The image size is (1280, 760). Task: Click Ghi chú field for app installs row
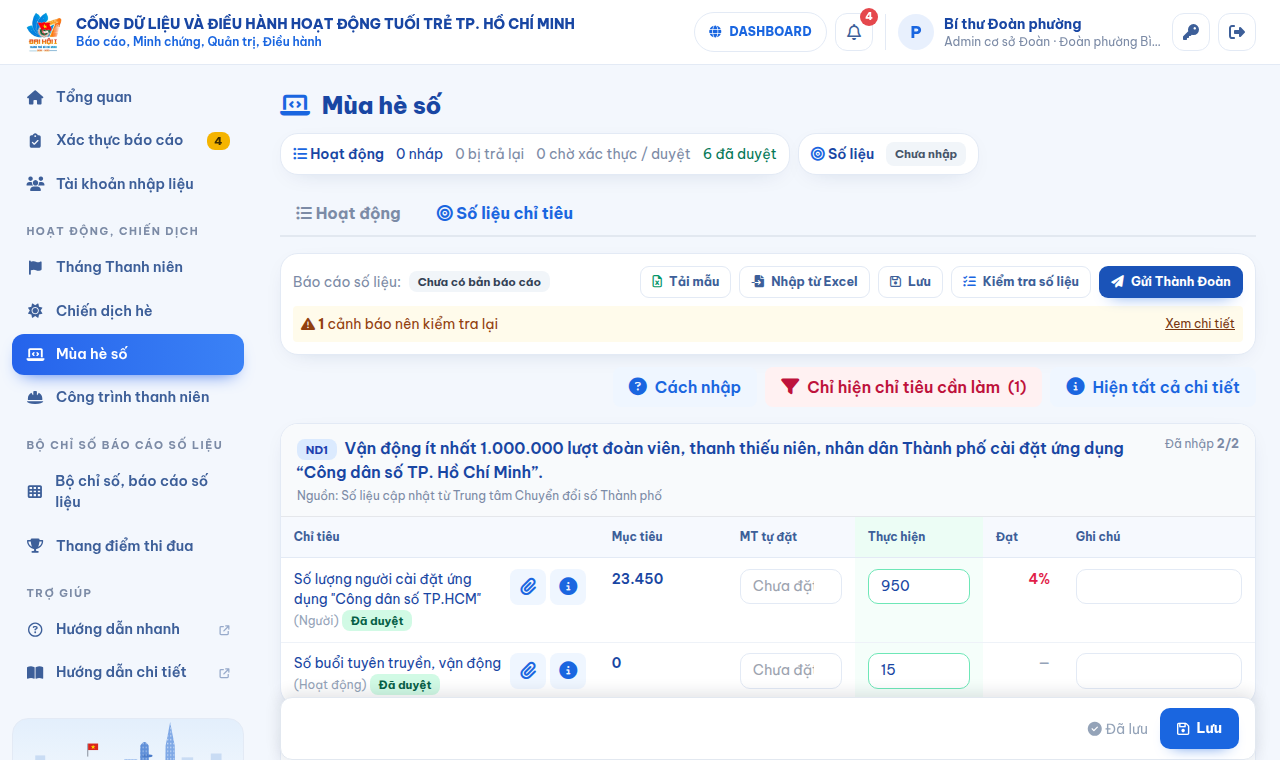tap(1159, 586)
